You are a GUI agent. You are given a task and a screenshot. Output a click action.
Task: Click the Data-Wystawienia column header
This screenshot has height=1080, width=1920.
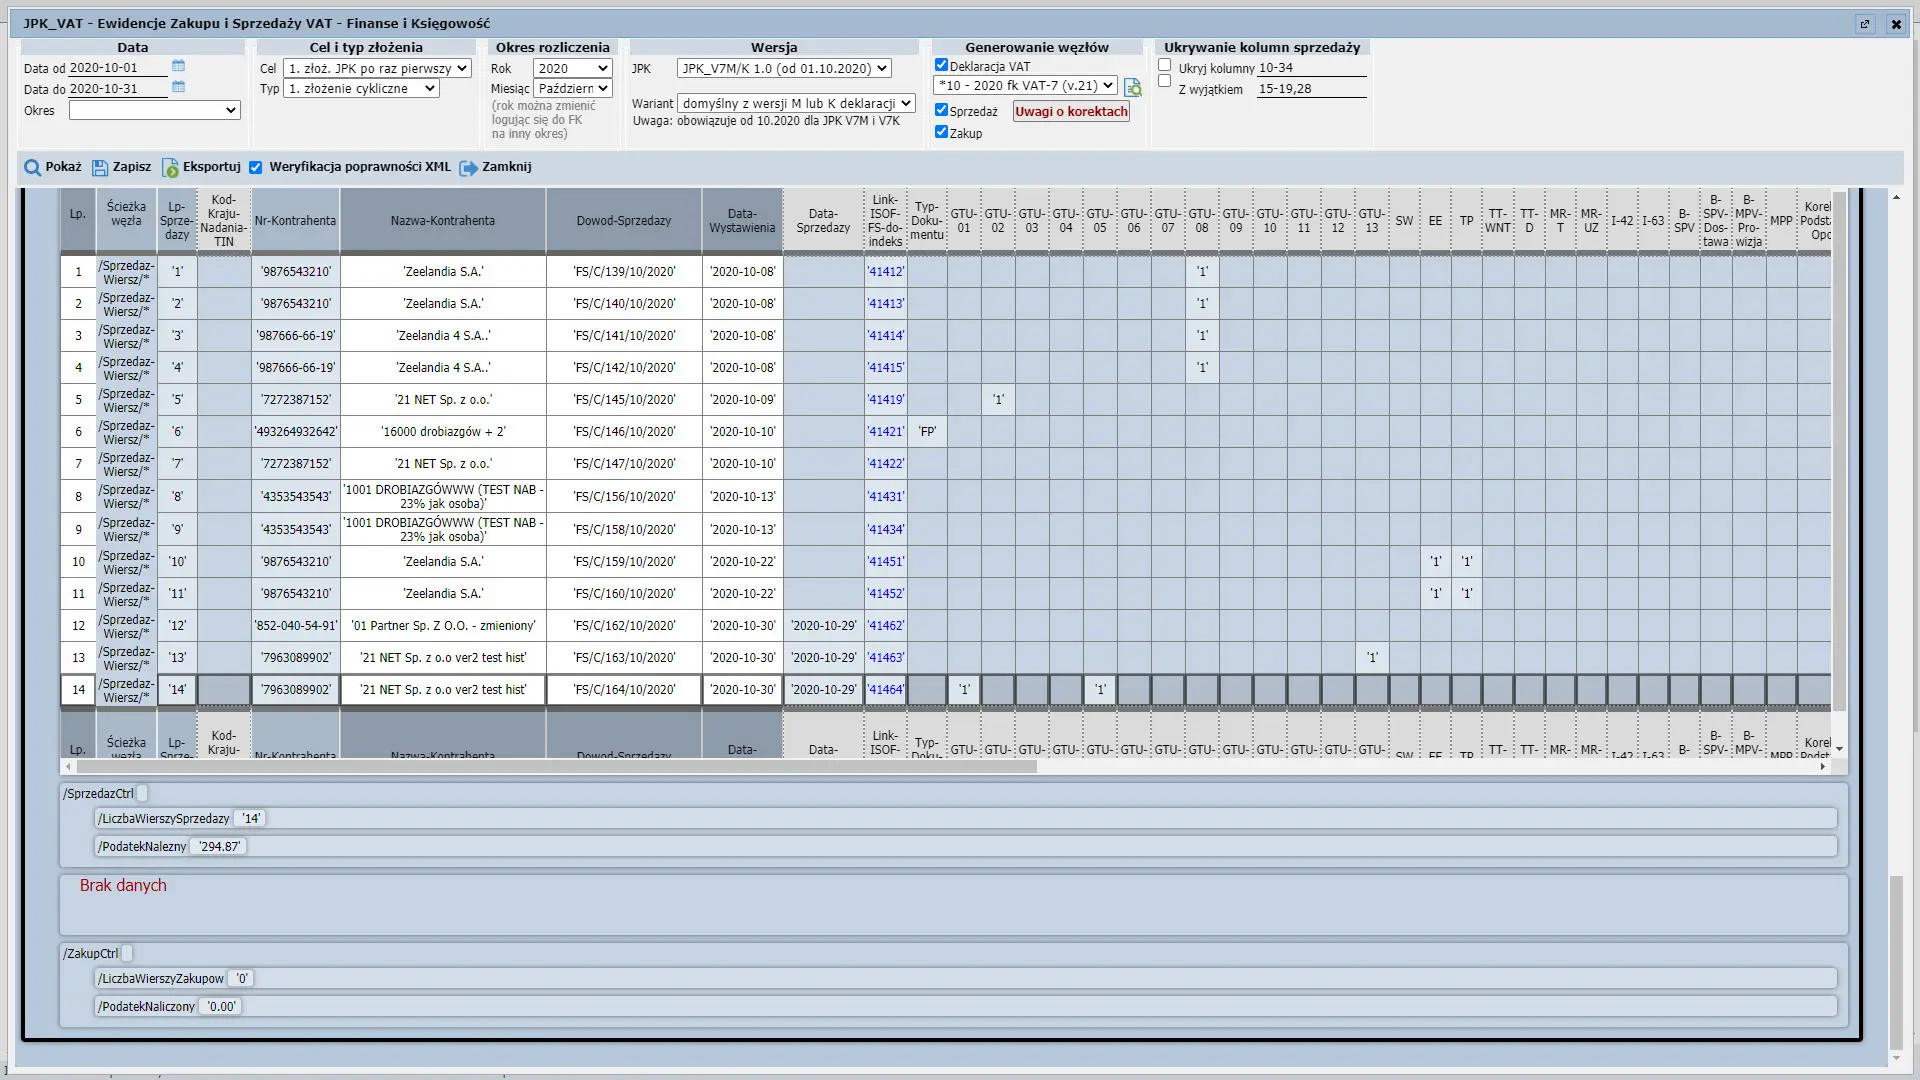pos(741,221)
